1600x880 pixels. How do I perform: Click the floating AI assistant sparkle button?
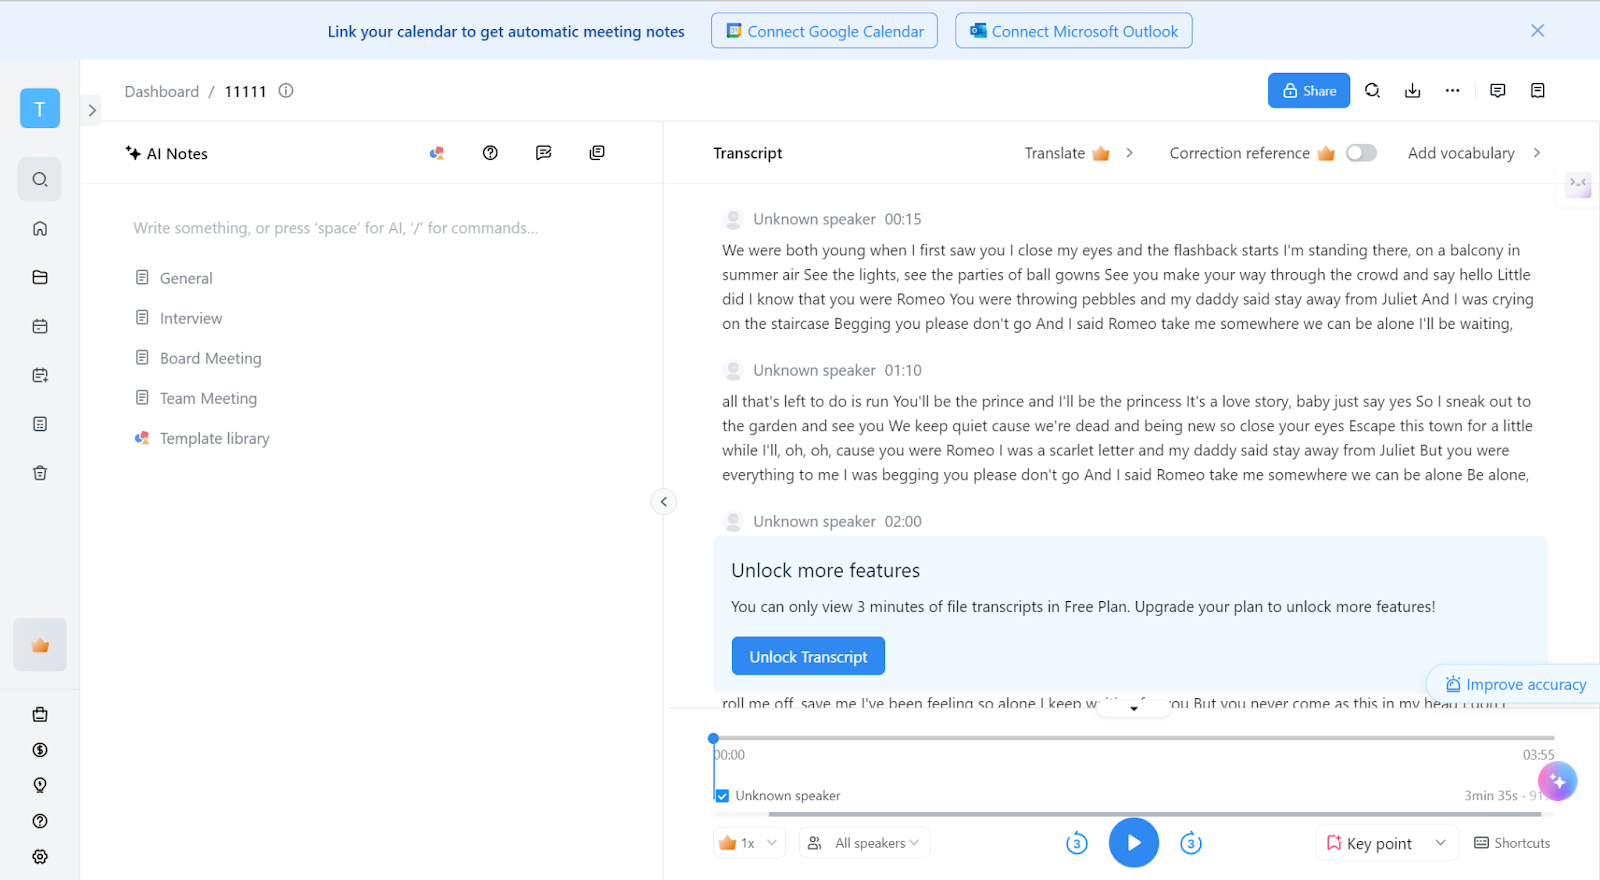click(1558, 781)
